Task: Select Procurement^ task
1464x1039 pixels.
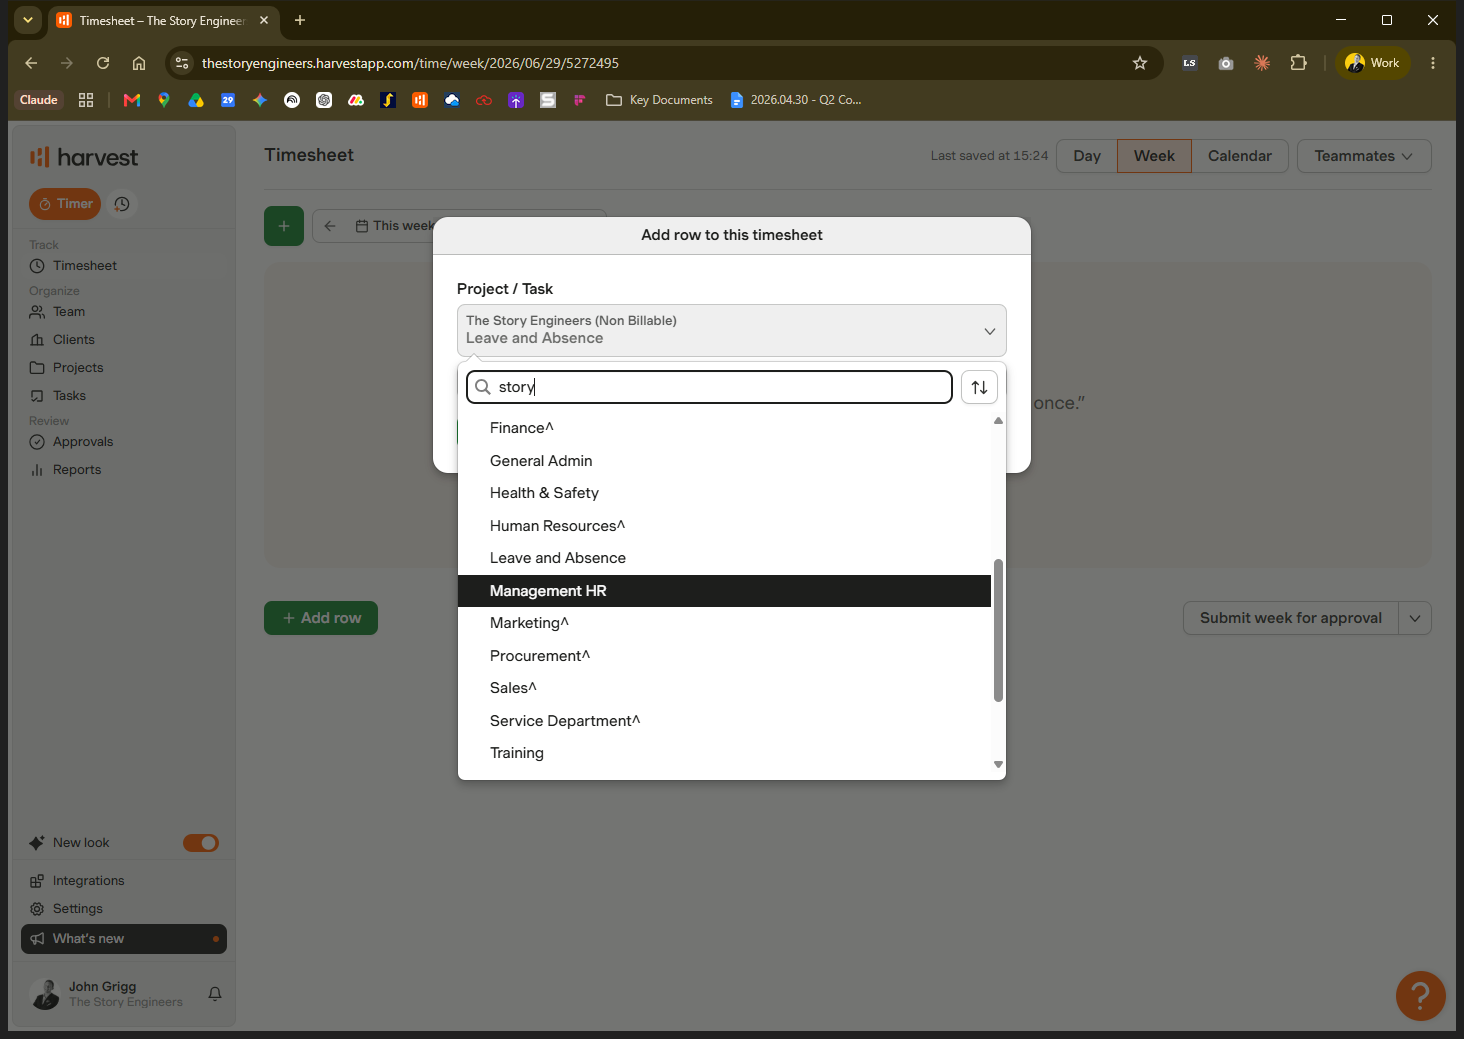Action: tap(724, 656)
